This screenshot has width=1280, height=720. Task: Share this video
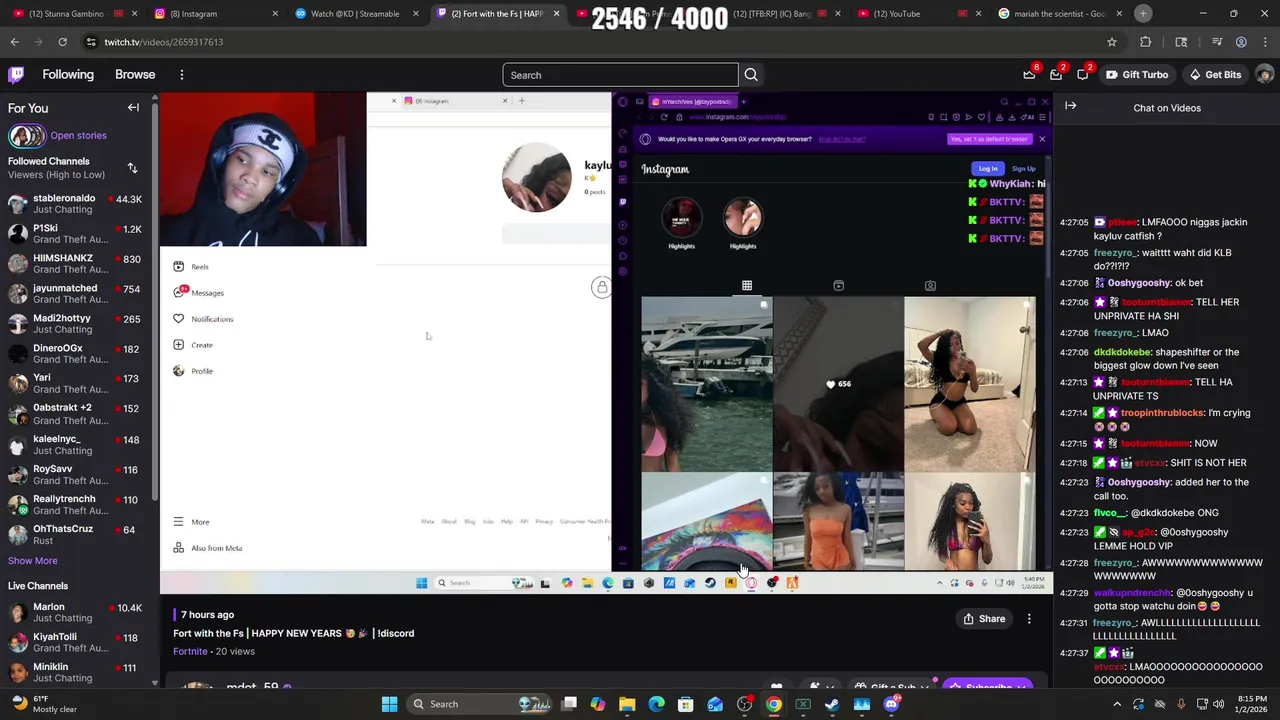pyautogui.click(x=984, y=619)
